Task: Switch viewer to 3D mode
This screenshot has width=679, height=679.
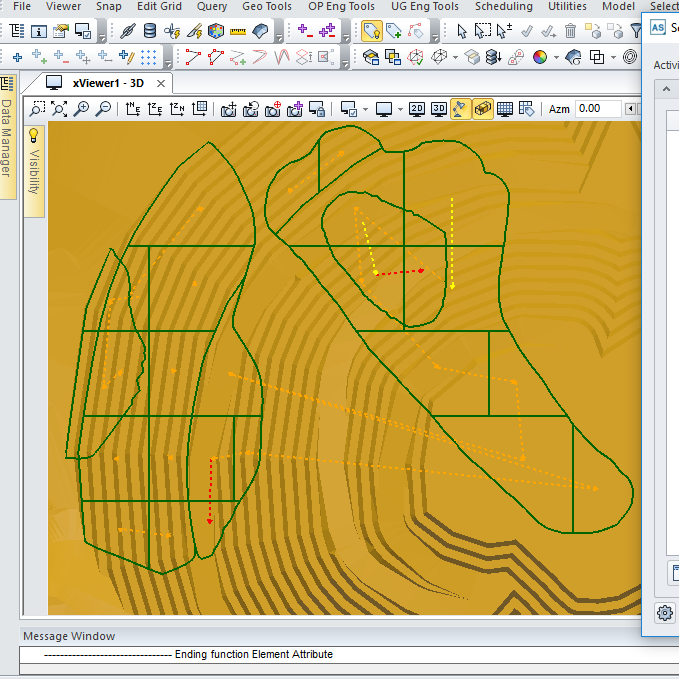Action: tap(439, 109)
